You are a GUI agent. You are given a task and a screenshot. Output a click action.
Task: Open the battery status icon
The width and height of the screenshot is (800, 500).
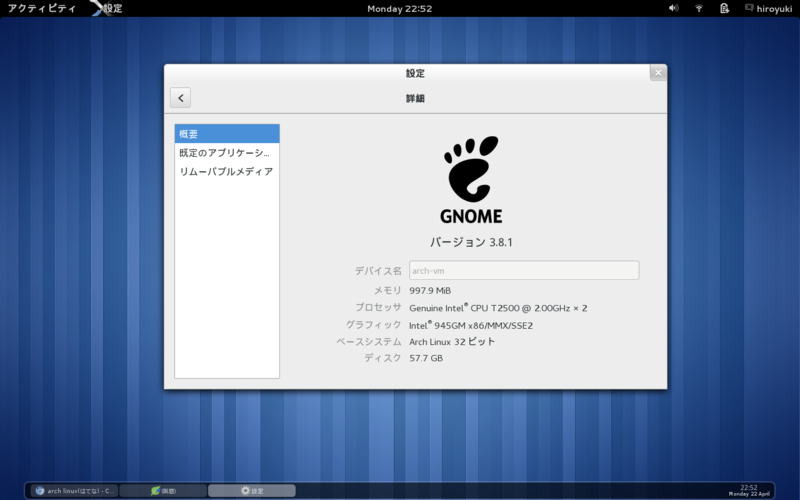pos(724,8)
